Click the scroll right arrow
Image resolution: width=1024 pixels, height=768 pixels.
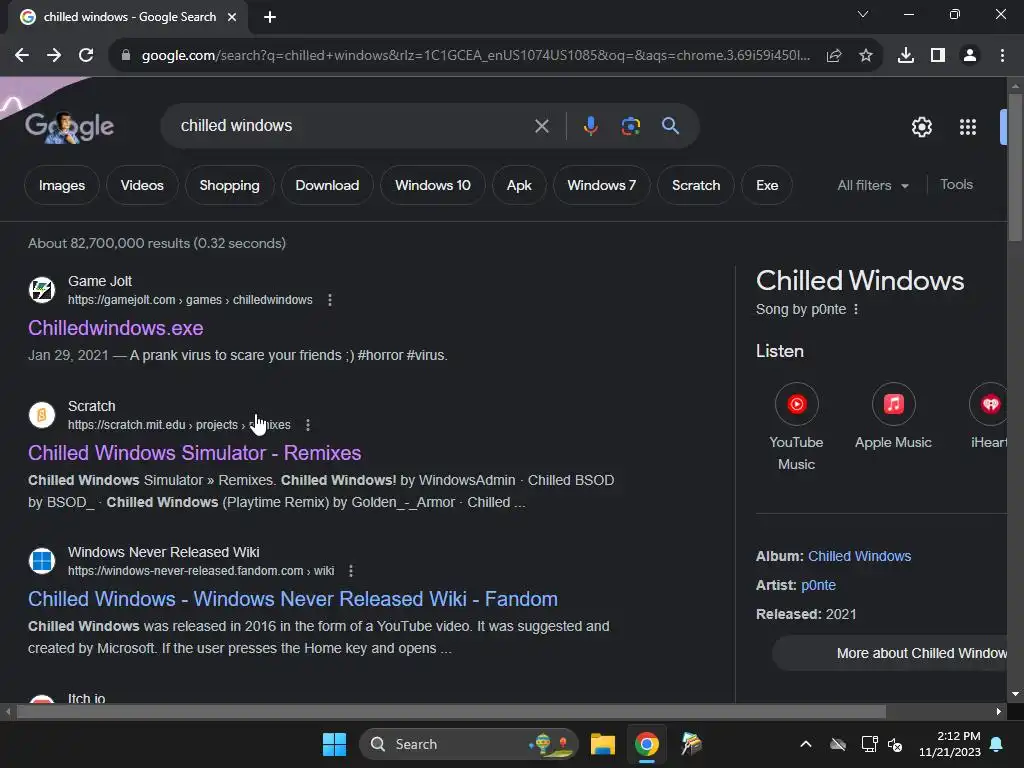point(999,712)
